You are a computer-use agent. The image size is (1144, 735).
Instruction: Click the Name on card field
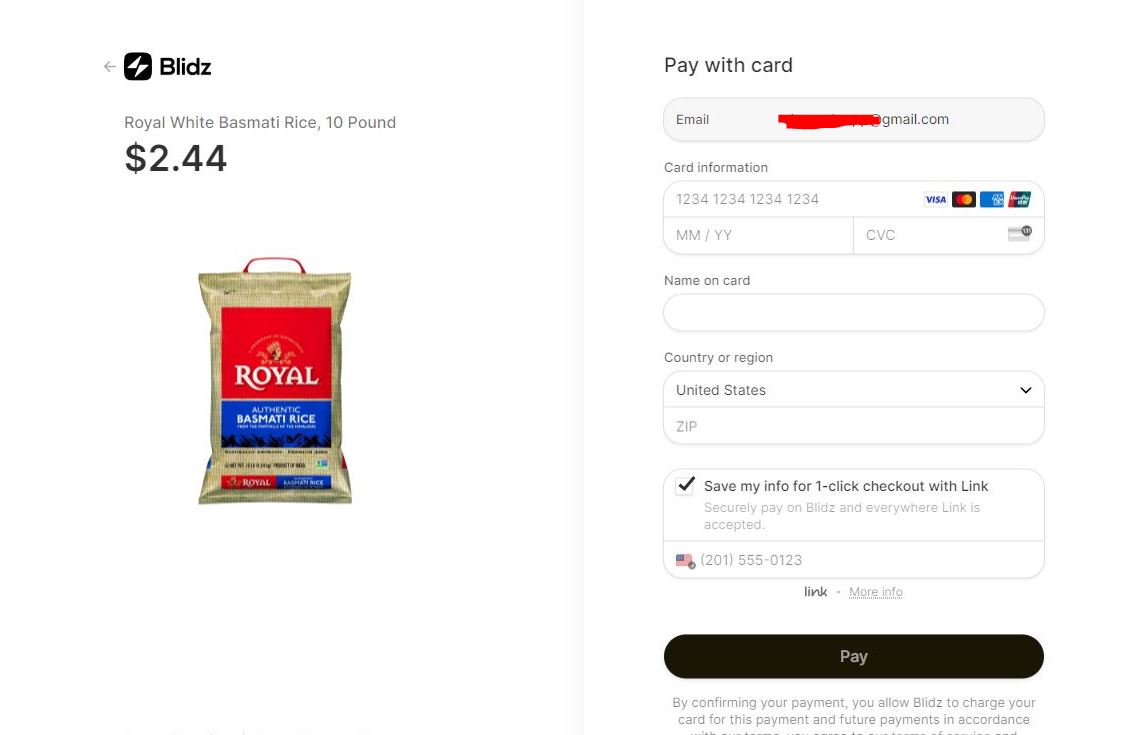[x=853, y=313]
